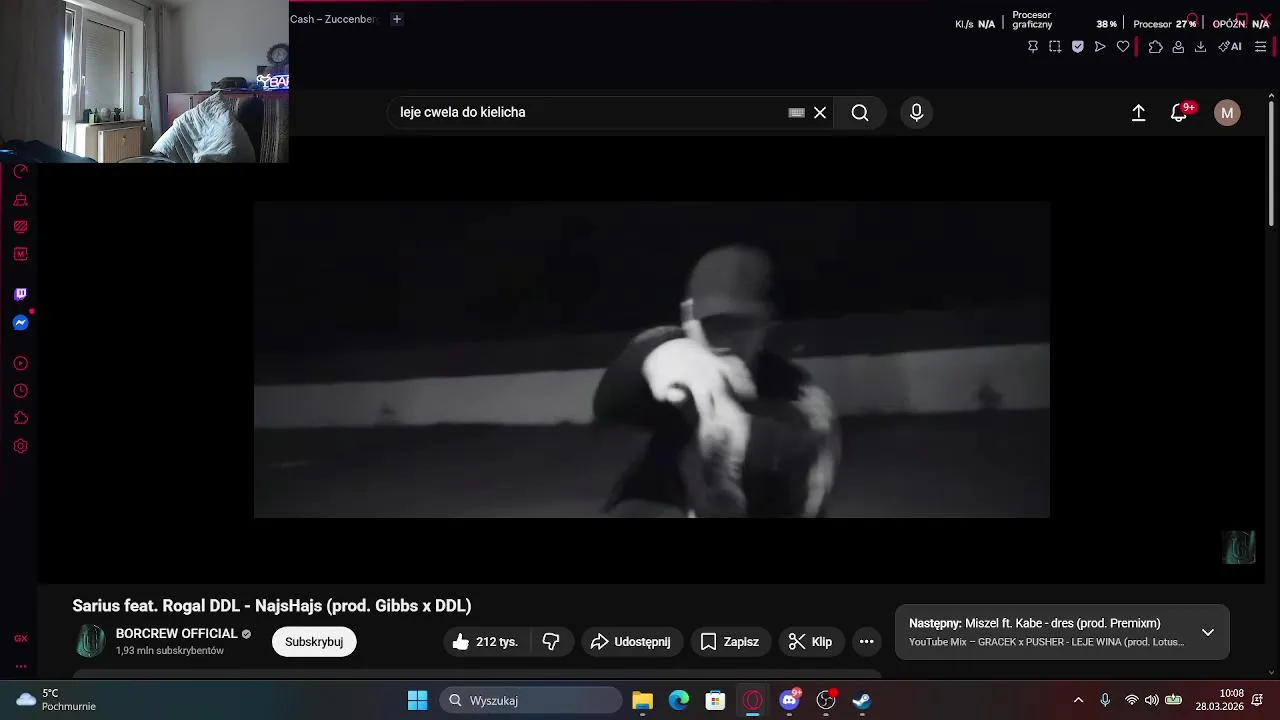Open the Windows Start menu
The image size is (1280, 720).
(x=418, y=700)
